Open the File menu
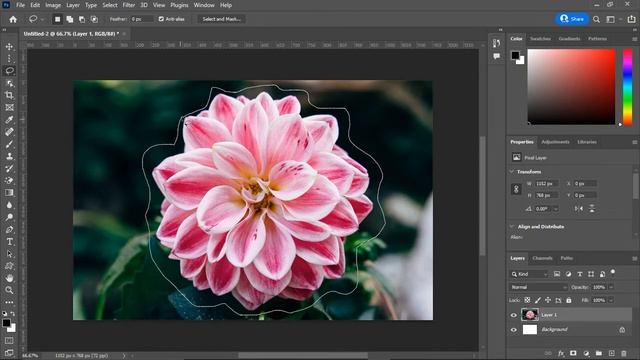 click(20, 5)
